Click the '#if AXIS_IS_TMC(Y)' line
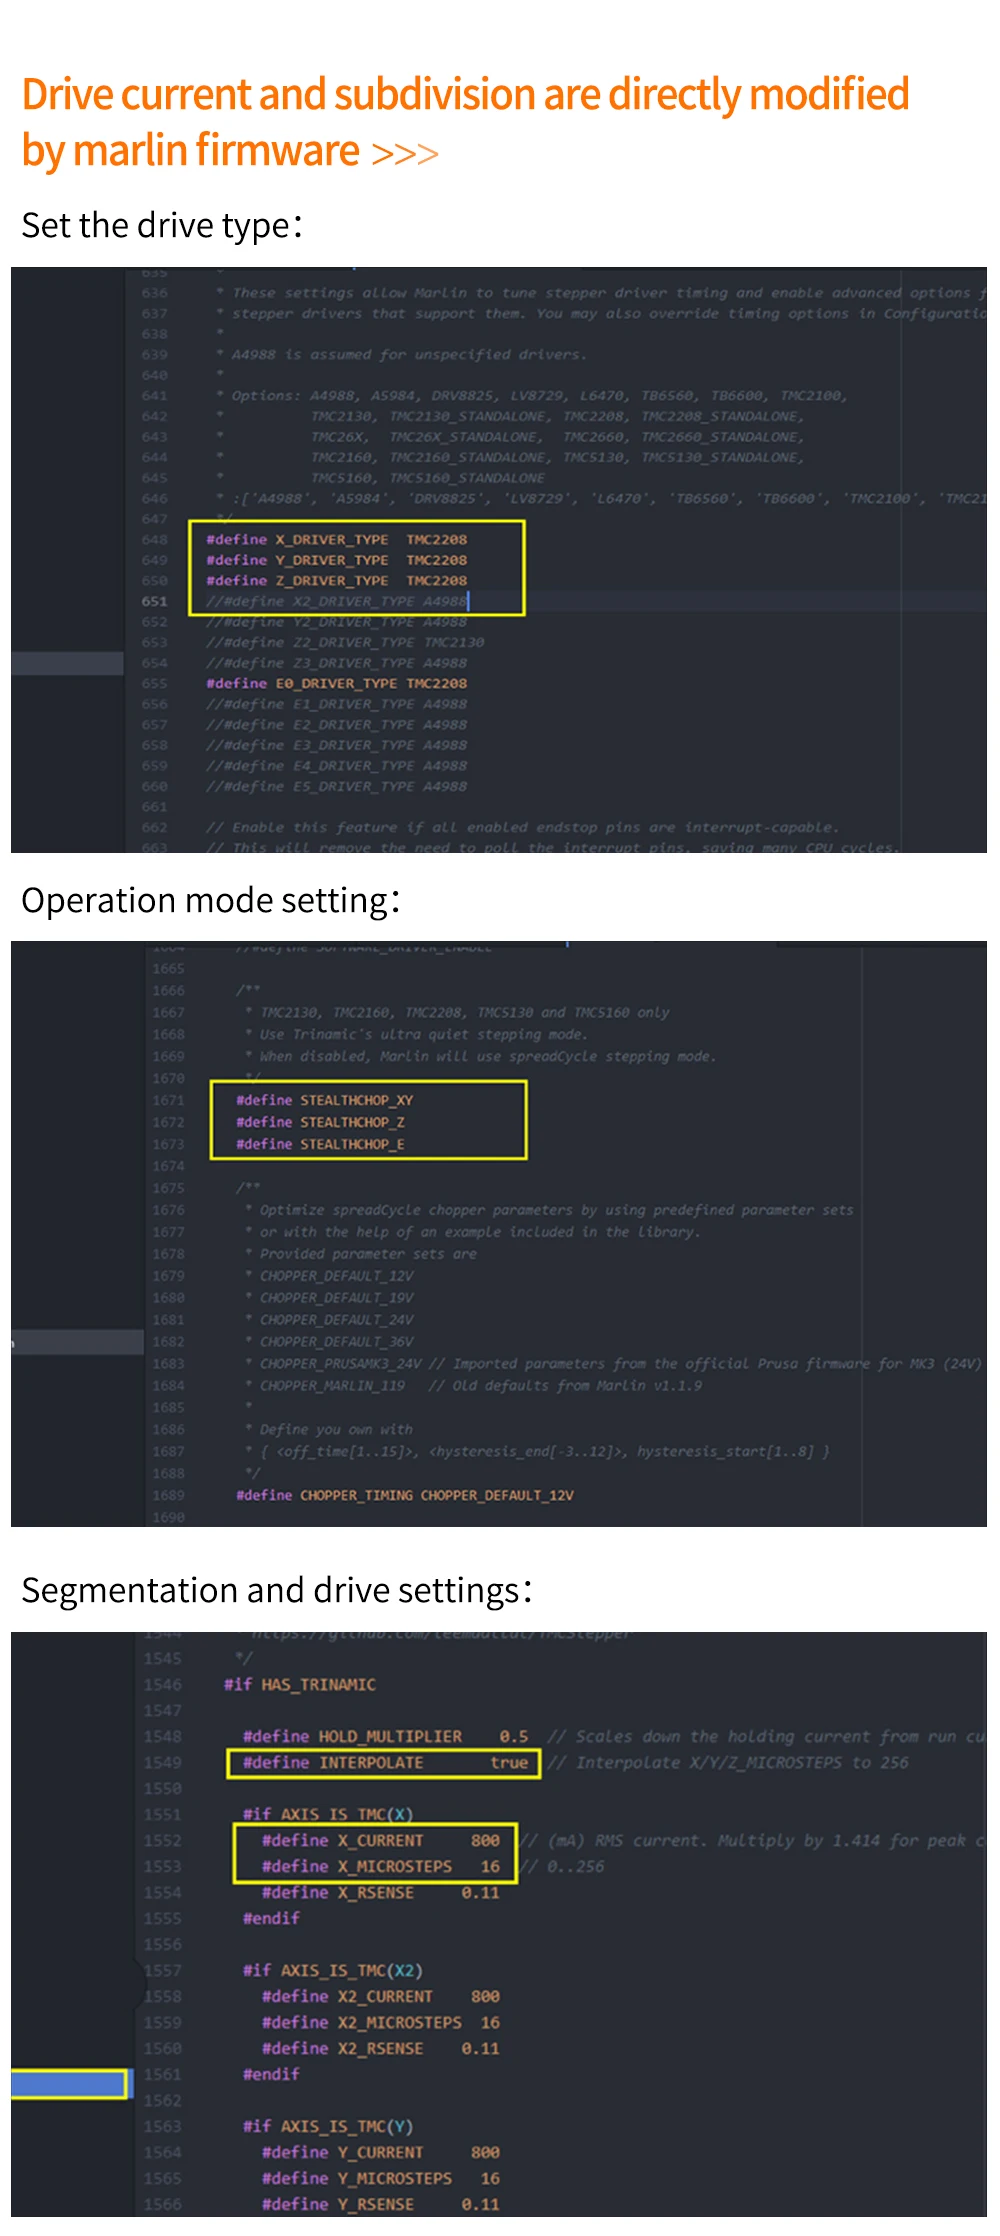 [x=328, y=2127]
